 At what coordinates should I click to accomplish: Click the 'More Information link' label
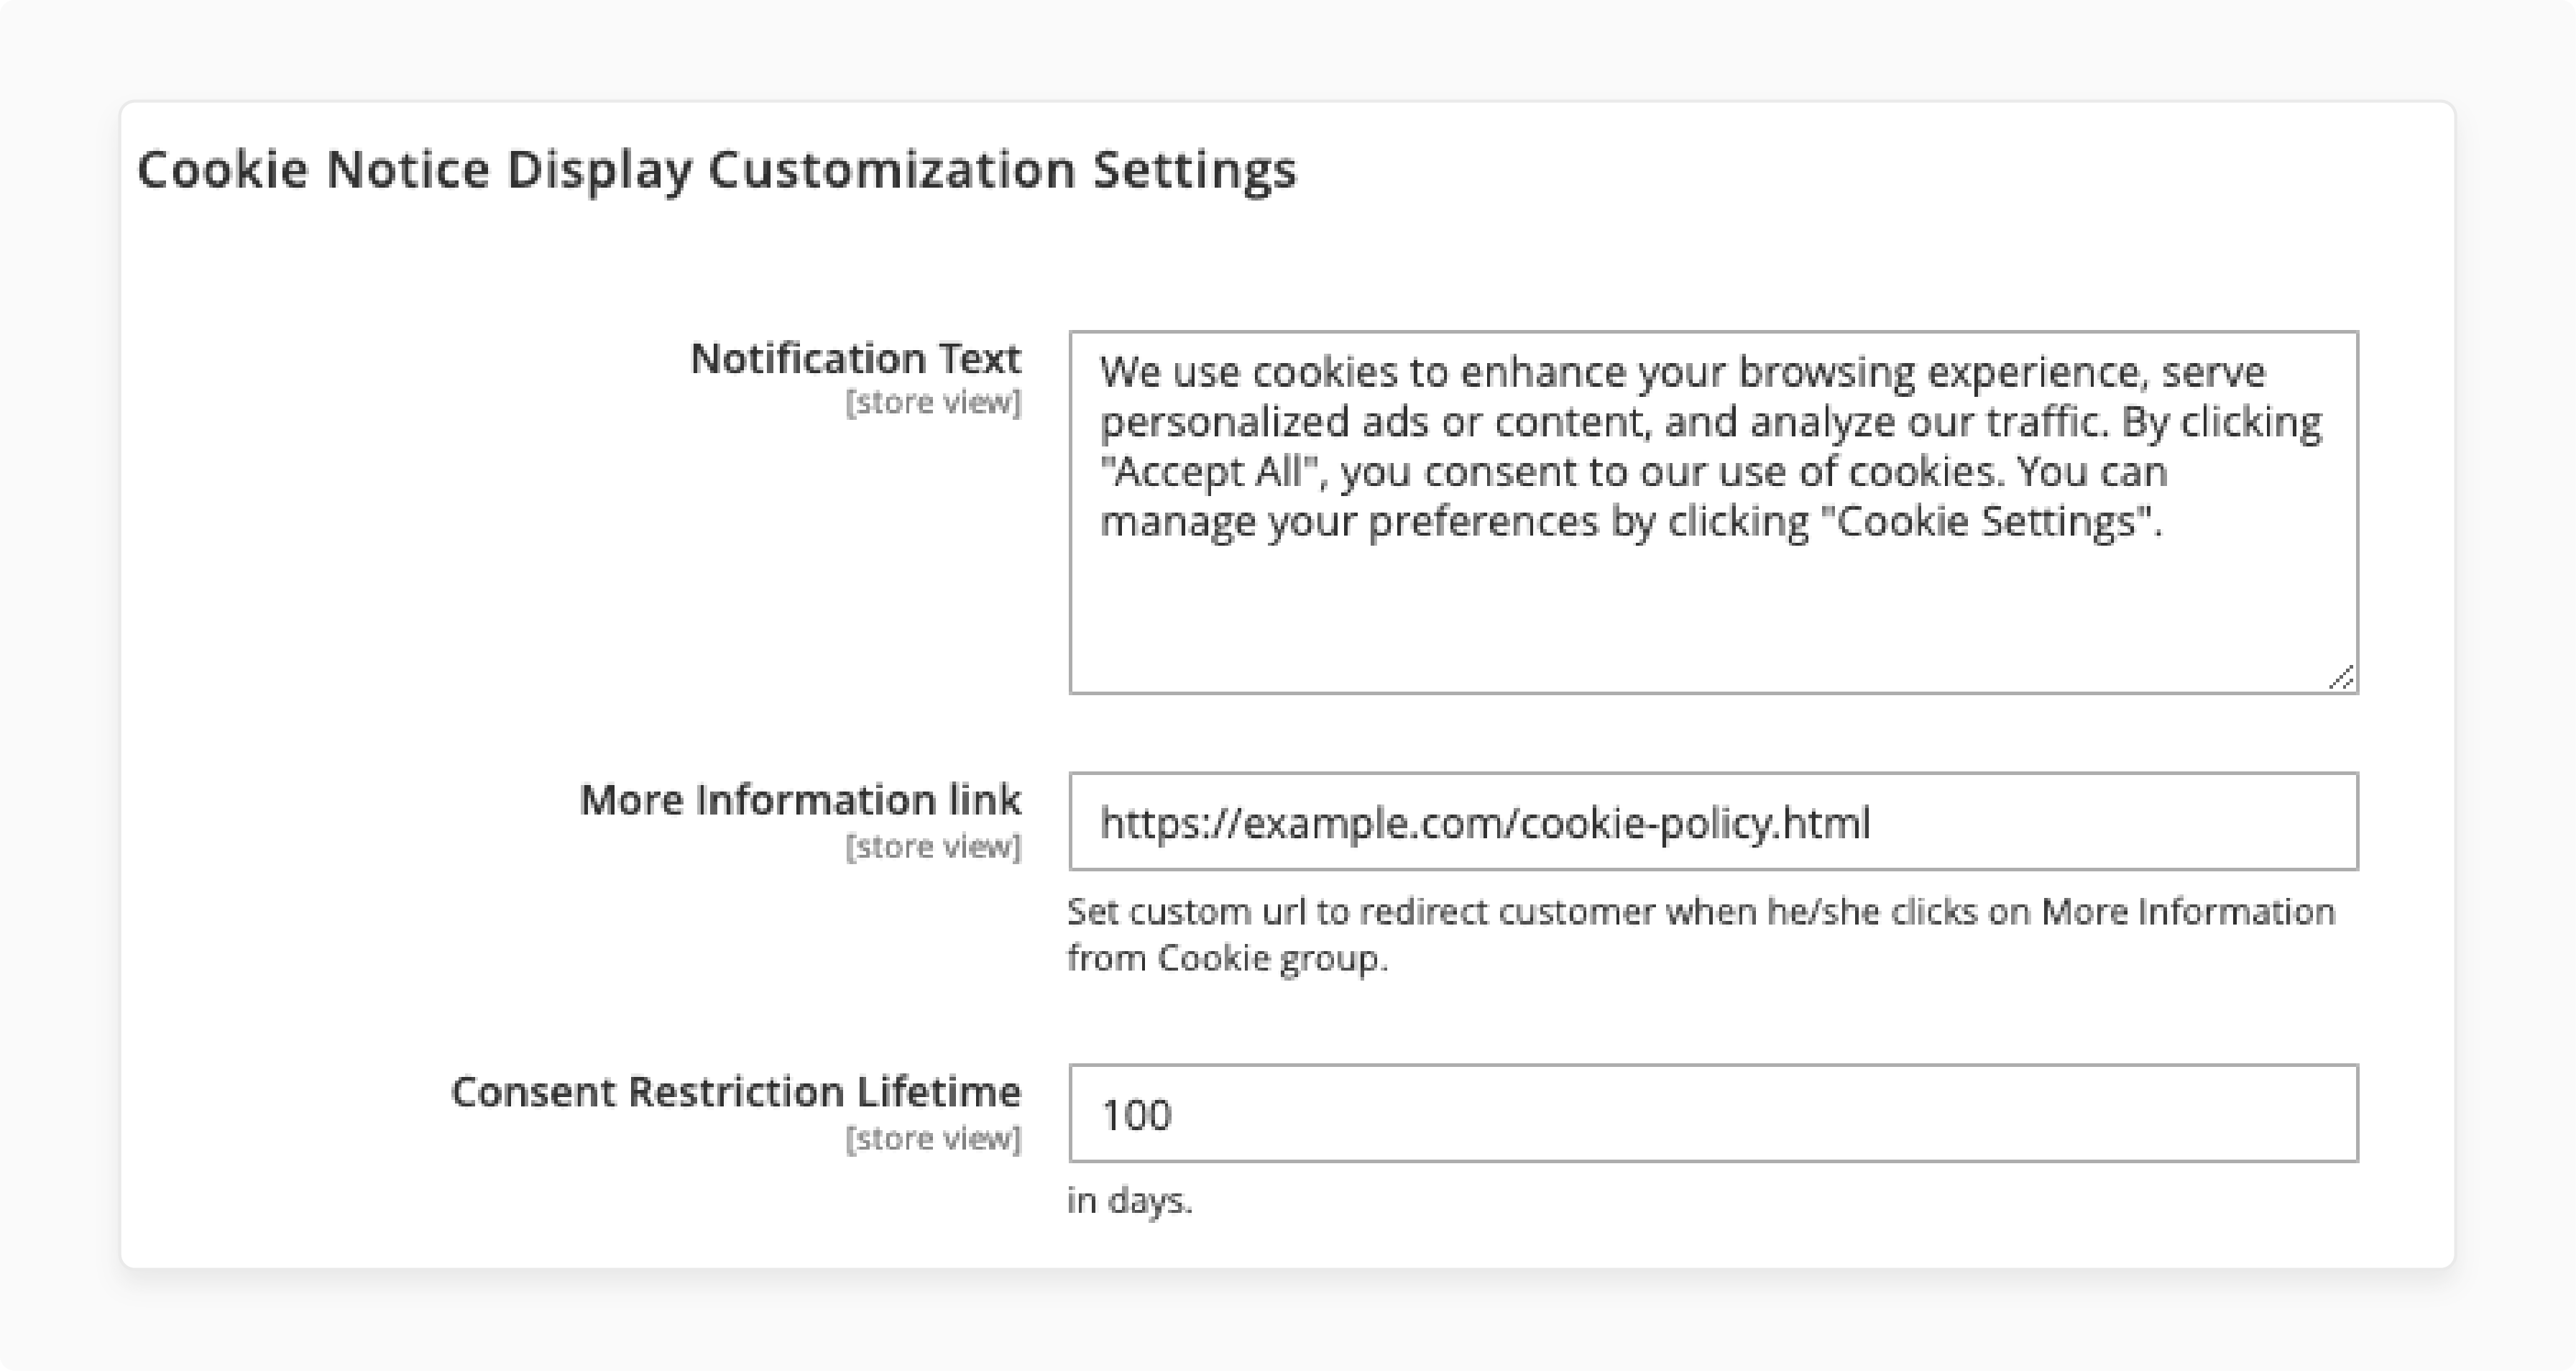(x=800, y=800)
